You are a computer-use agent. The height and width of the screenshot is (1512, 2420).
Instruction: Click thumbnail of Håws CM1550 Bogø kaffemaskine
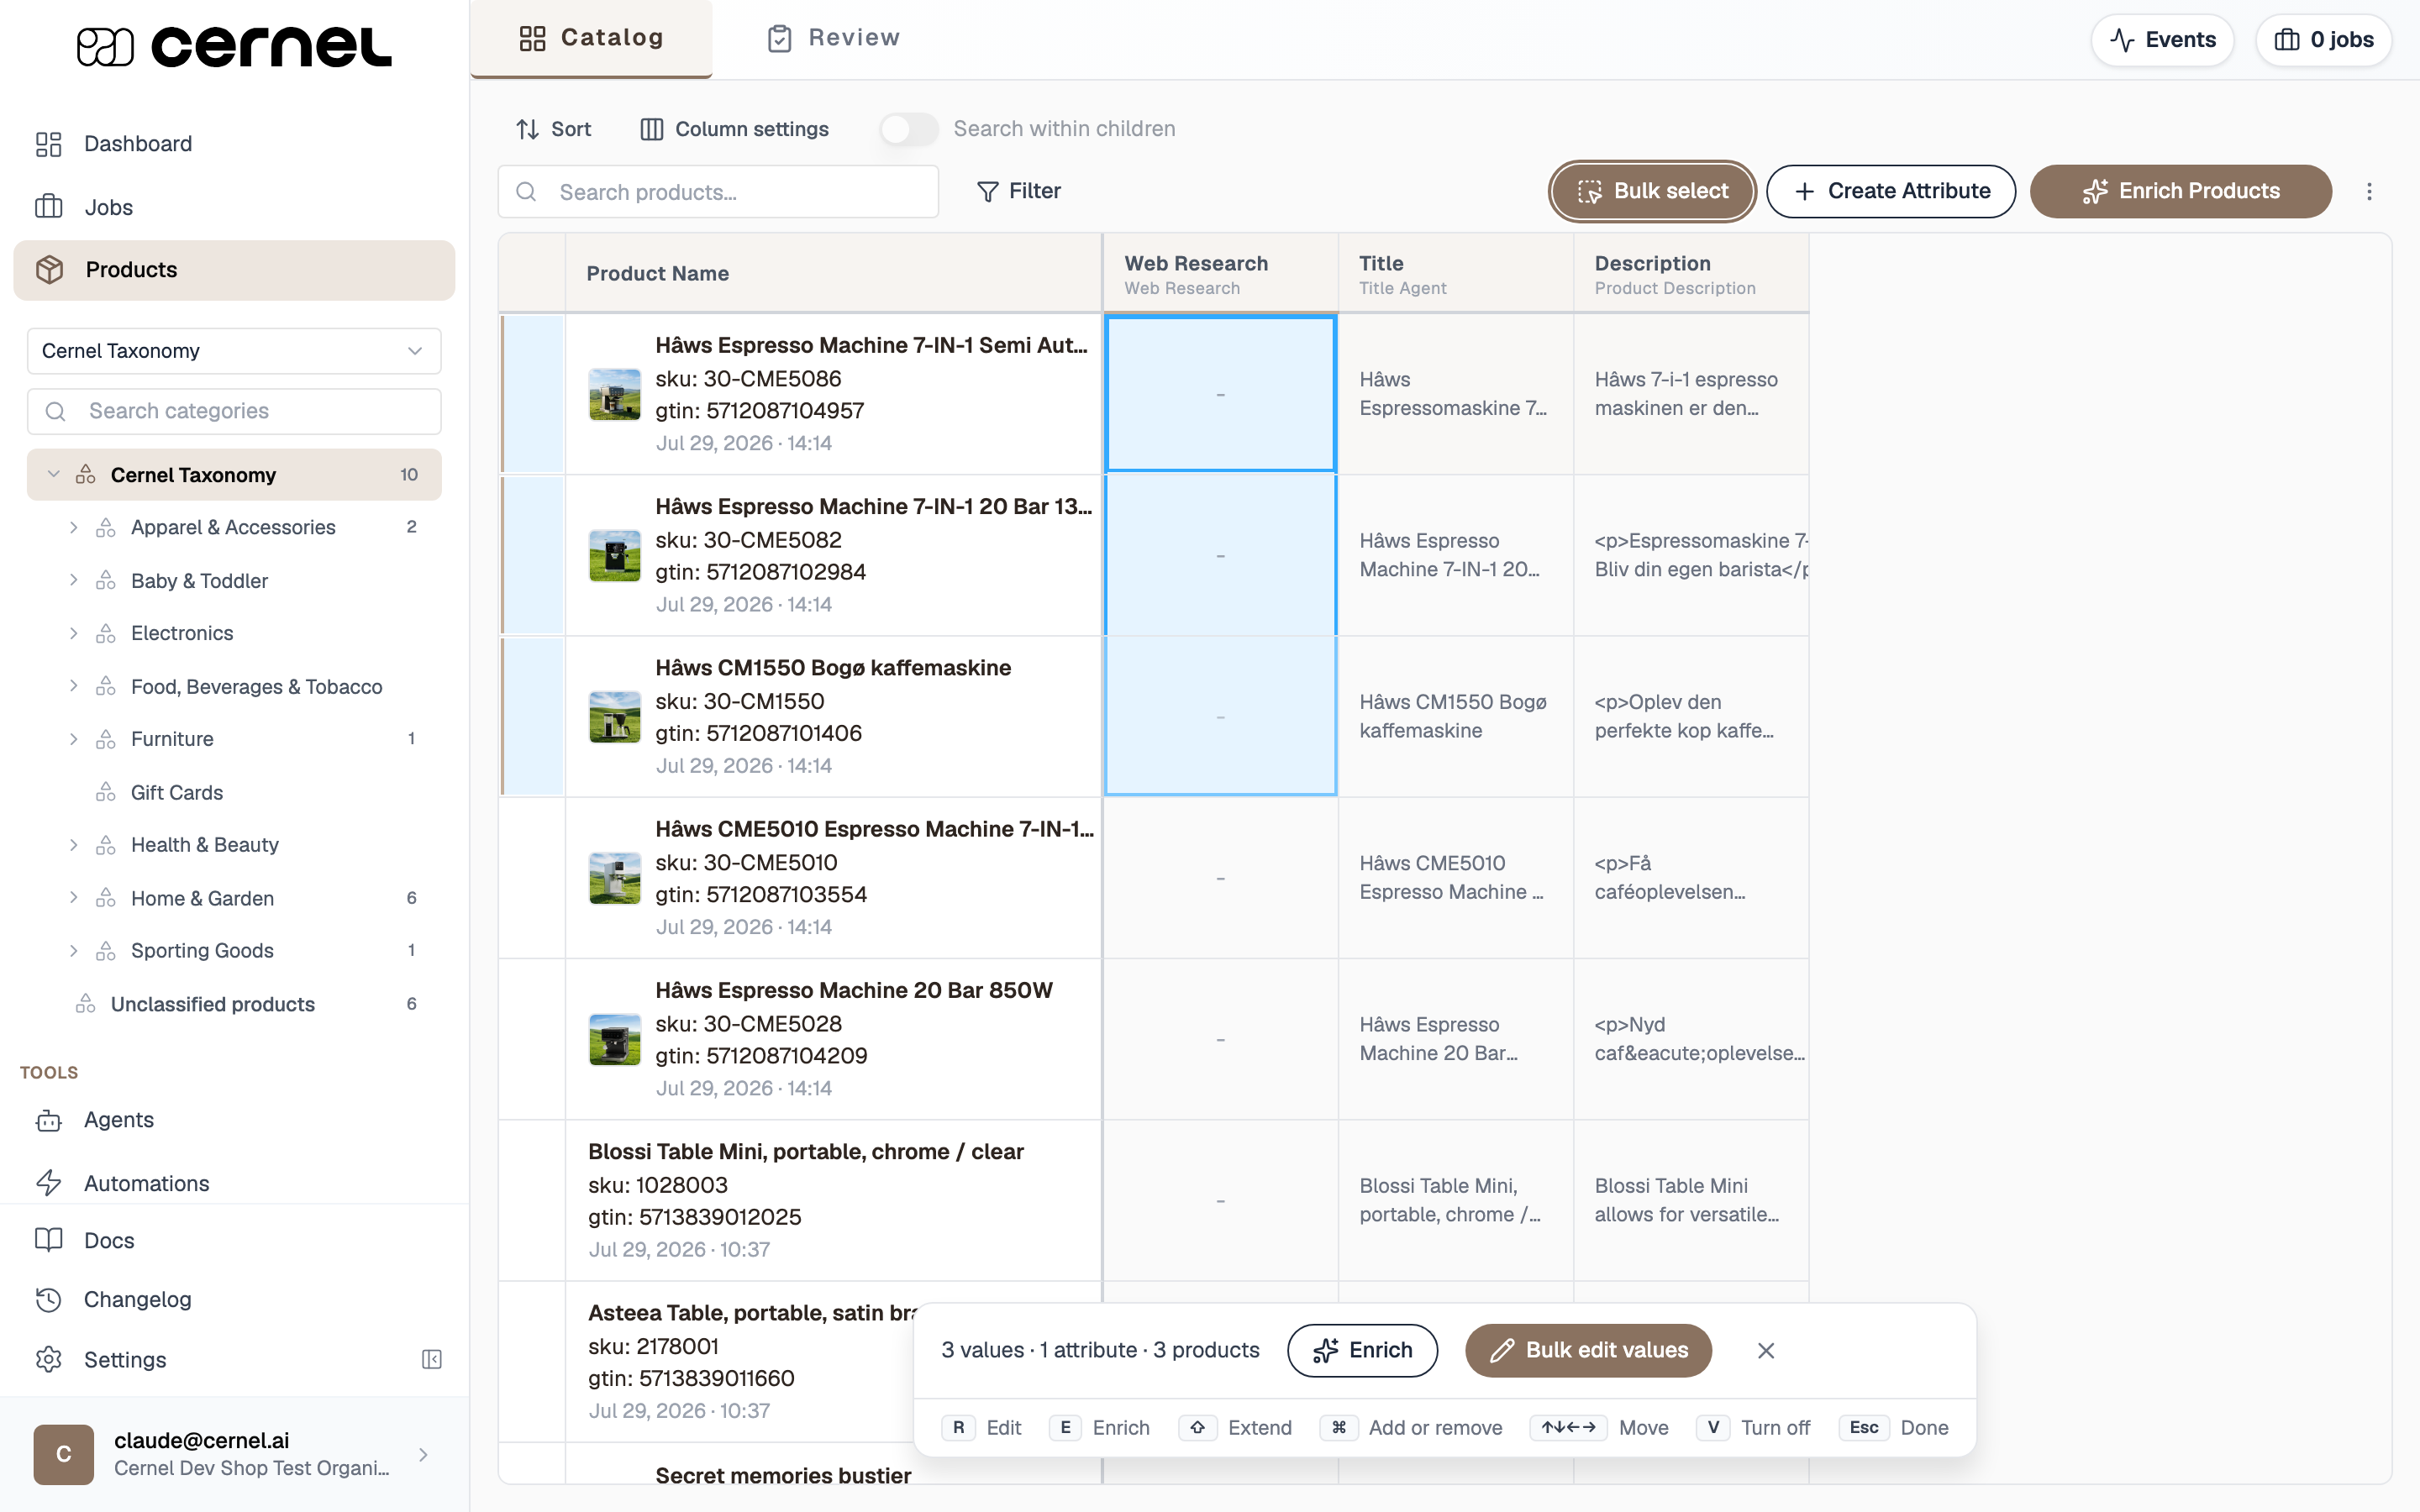coord(615,717)
